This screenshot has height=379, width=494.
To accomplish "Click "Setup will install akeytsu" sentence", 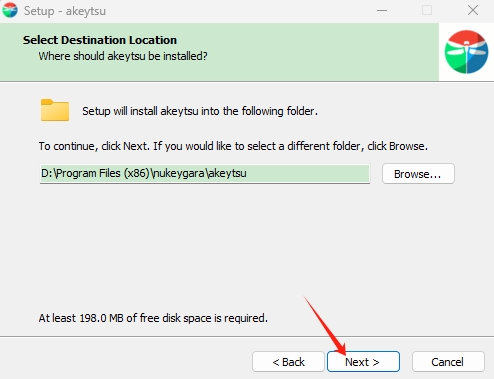I will (200, 111).
